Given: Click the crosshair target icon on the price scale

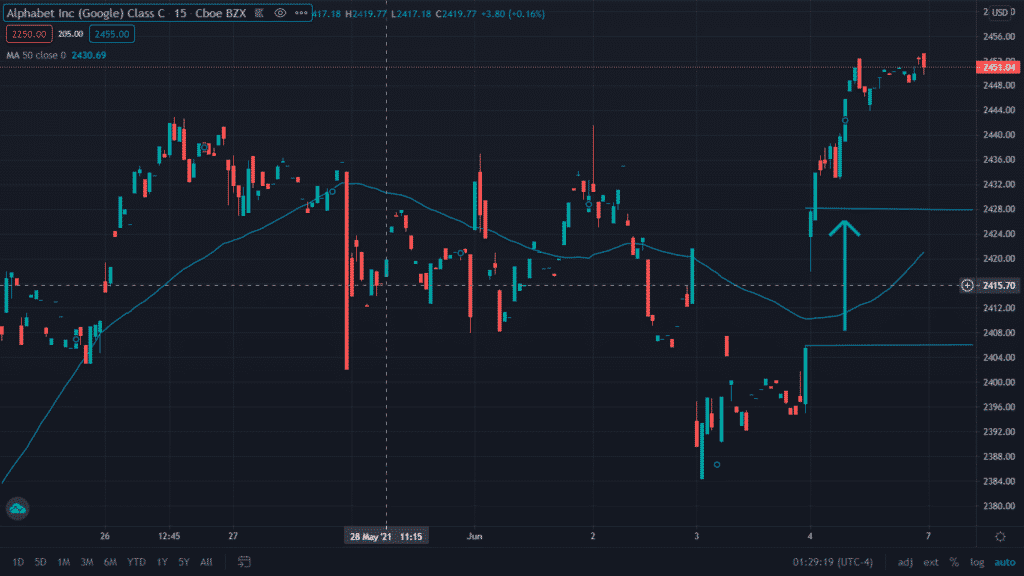Looking at the screenshot, I should pyautogui.click(x=967, y=286).
